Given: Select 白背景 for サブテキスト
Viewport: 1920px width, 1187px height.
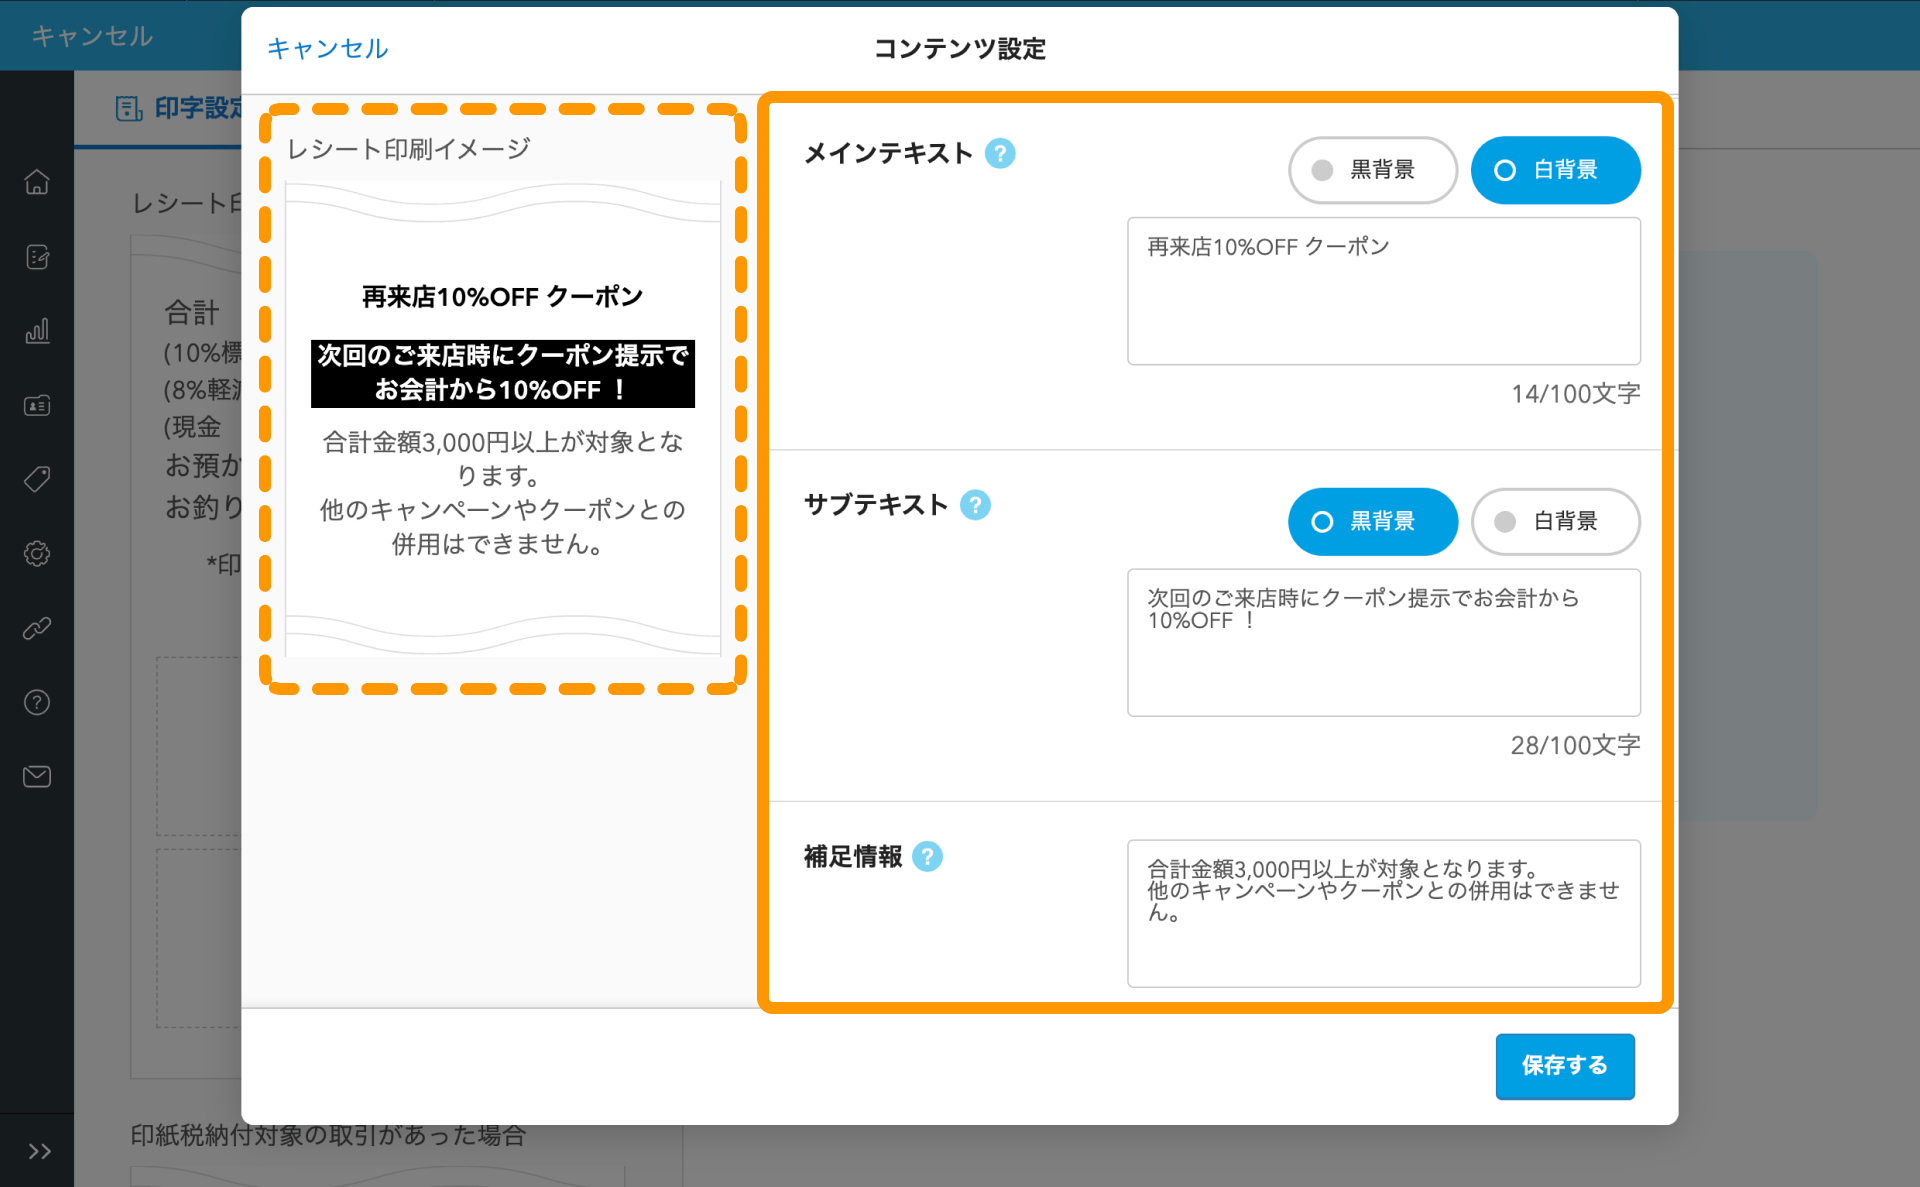Looking at the screenshot, I should click(1555, 521).
